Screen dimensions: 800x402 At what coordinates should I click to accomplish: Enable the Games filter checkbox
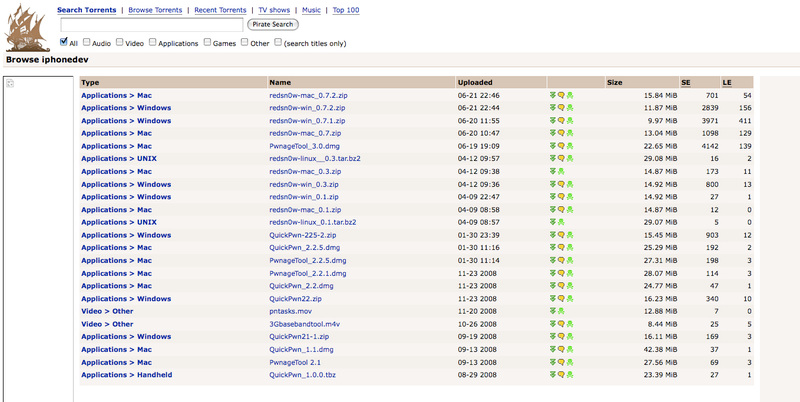pyautogui.click(x=207, y=42)
